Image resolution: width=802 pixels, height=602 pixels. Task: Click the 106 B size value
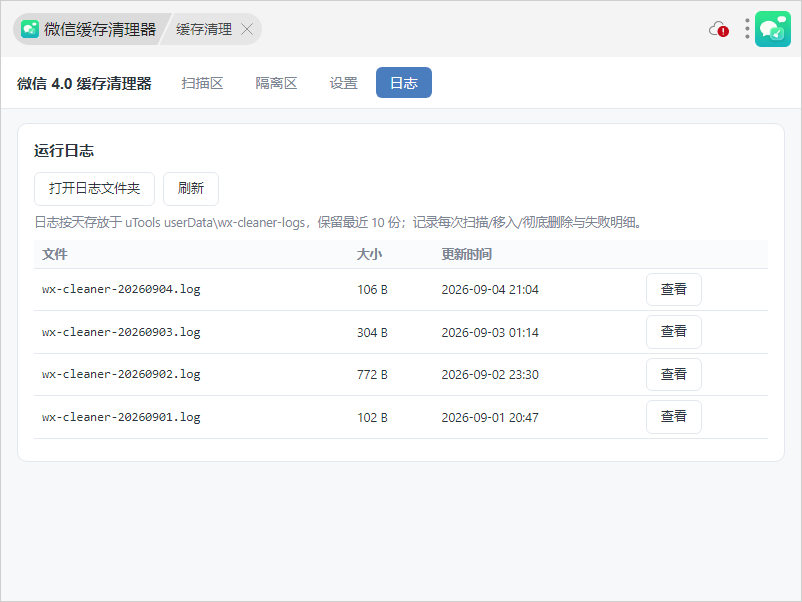click(x=372, y=290)
